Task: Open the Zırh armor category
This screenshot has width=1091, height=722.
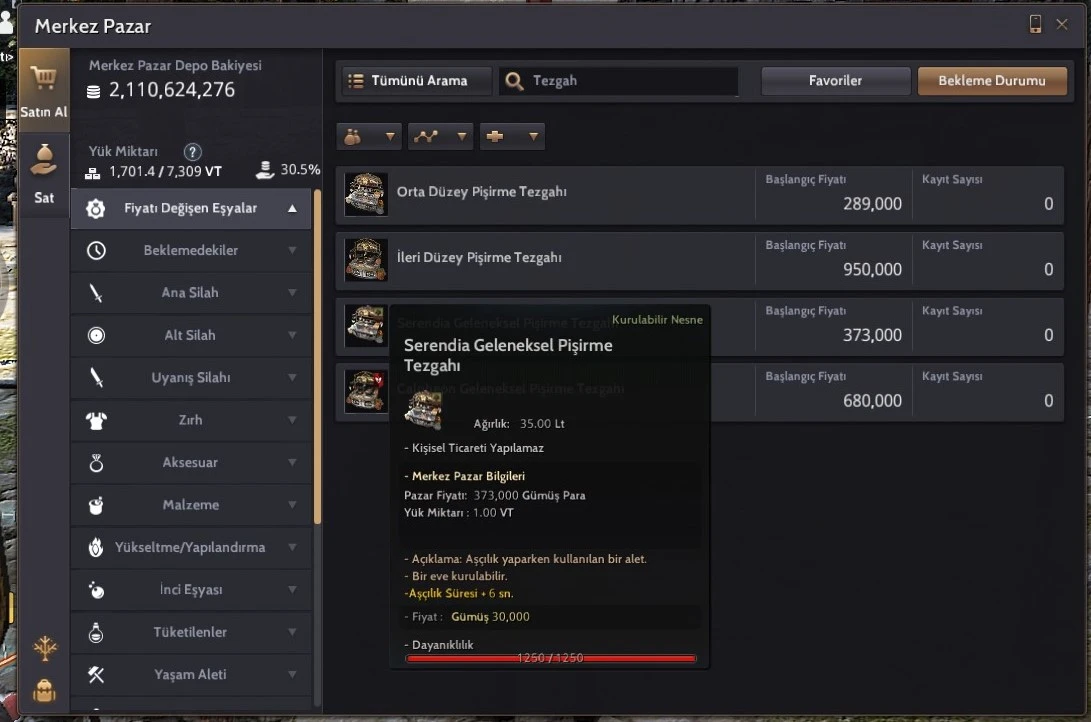Action: (191, 420)
